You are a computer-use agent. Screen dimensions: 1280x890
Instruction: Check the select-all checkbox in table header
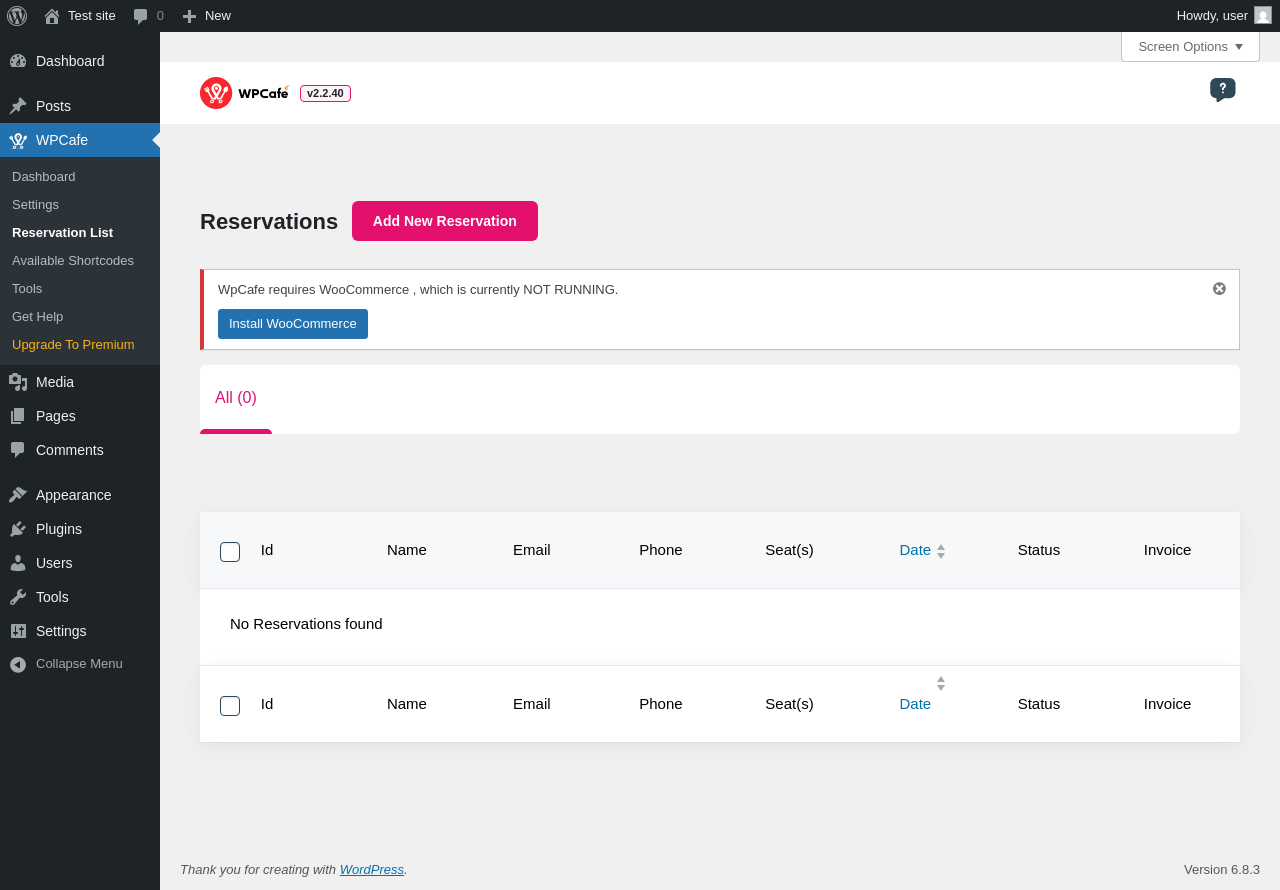[x=230, y=552]
